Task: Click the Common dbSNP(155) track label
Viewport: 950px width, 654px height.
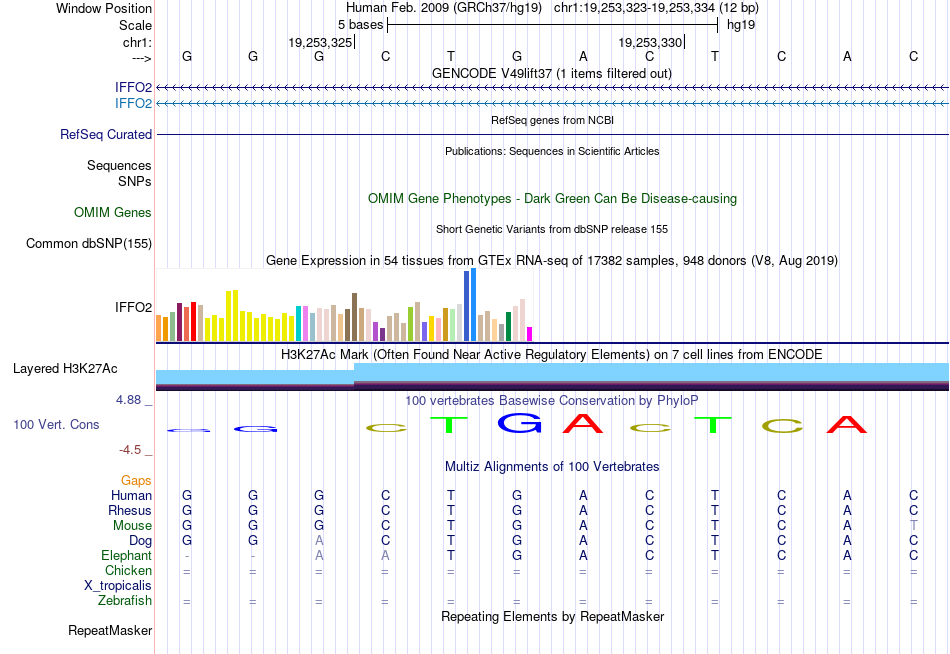Action: point(88,244)
